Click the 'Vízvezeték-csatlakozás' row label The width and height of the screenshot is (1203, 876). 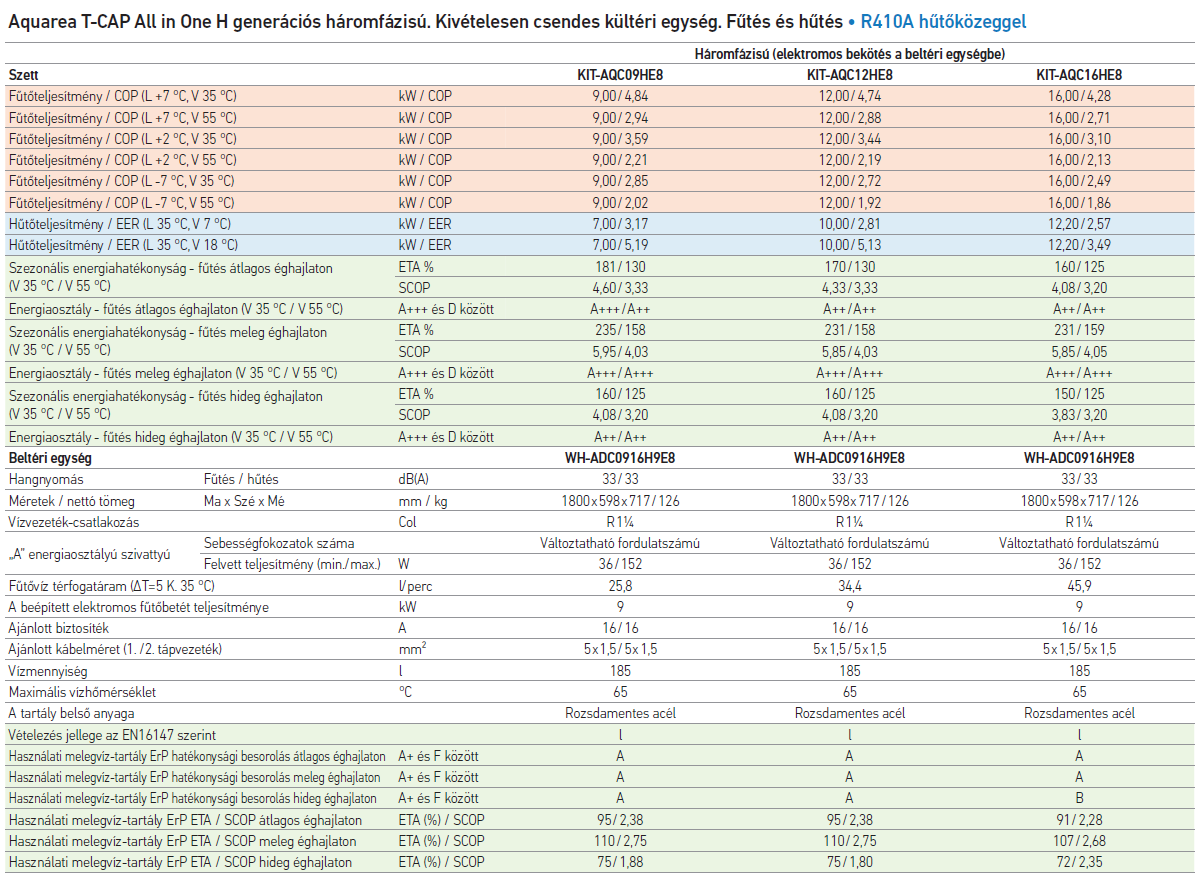click(x=74, y=522)
